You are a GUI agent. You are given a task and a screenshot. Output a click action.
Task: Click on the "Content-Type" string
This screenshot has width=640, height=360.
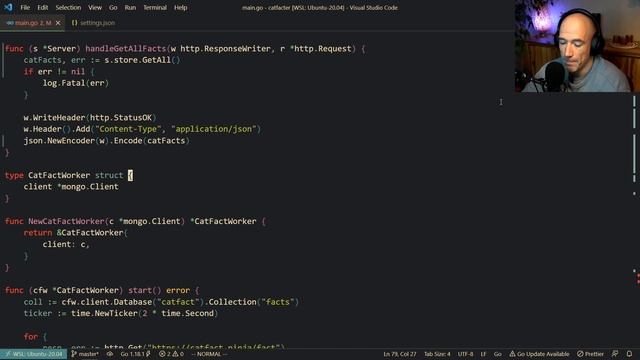(128, 129)
